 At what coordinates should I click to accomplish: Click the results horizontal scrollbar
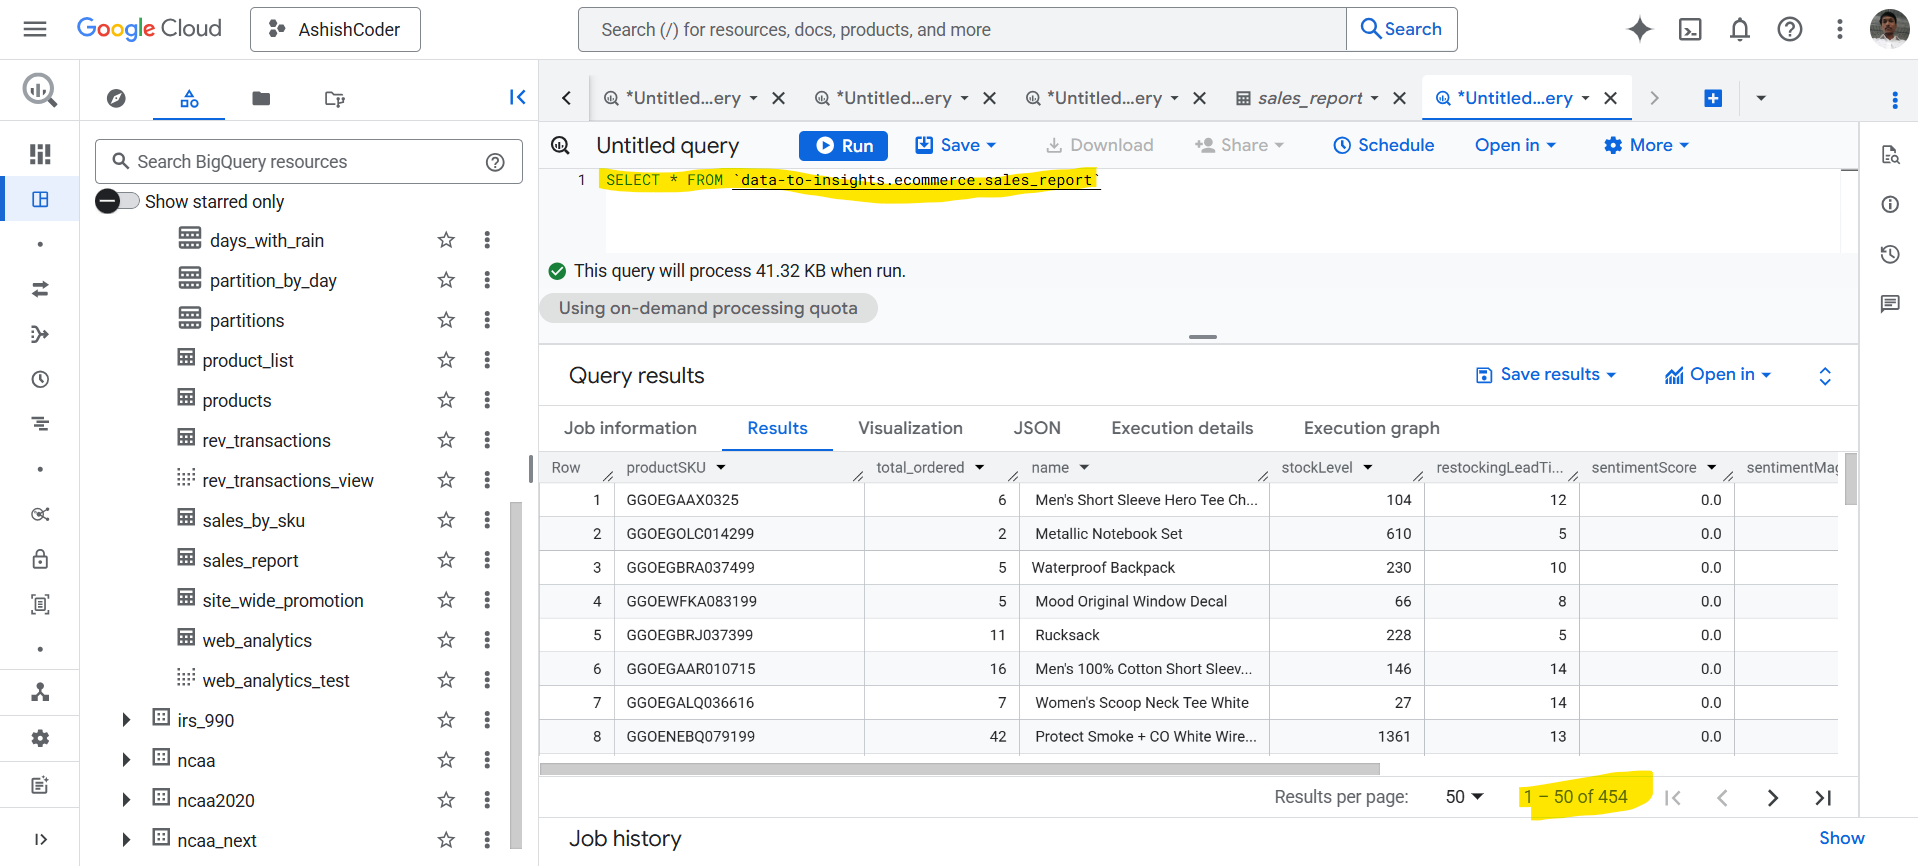960,769
